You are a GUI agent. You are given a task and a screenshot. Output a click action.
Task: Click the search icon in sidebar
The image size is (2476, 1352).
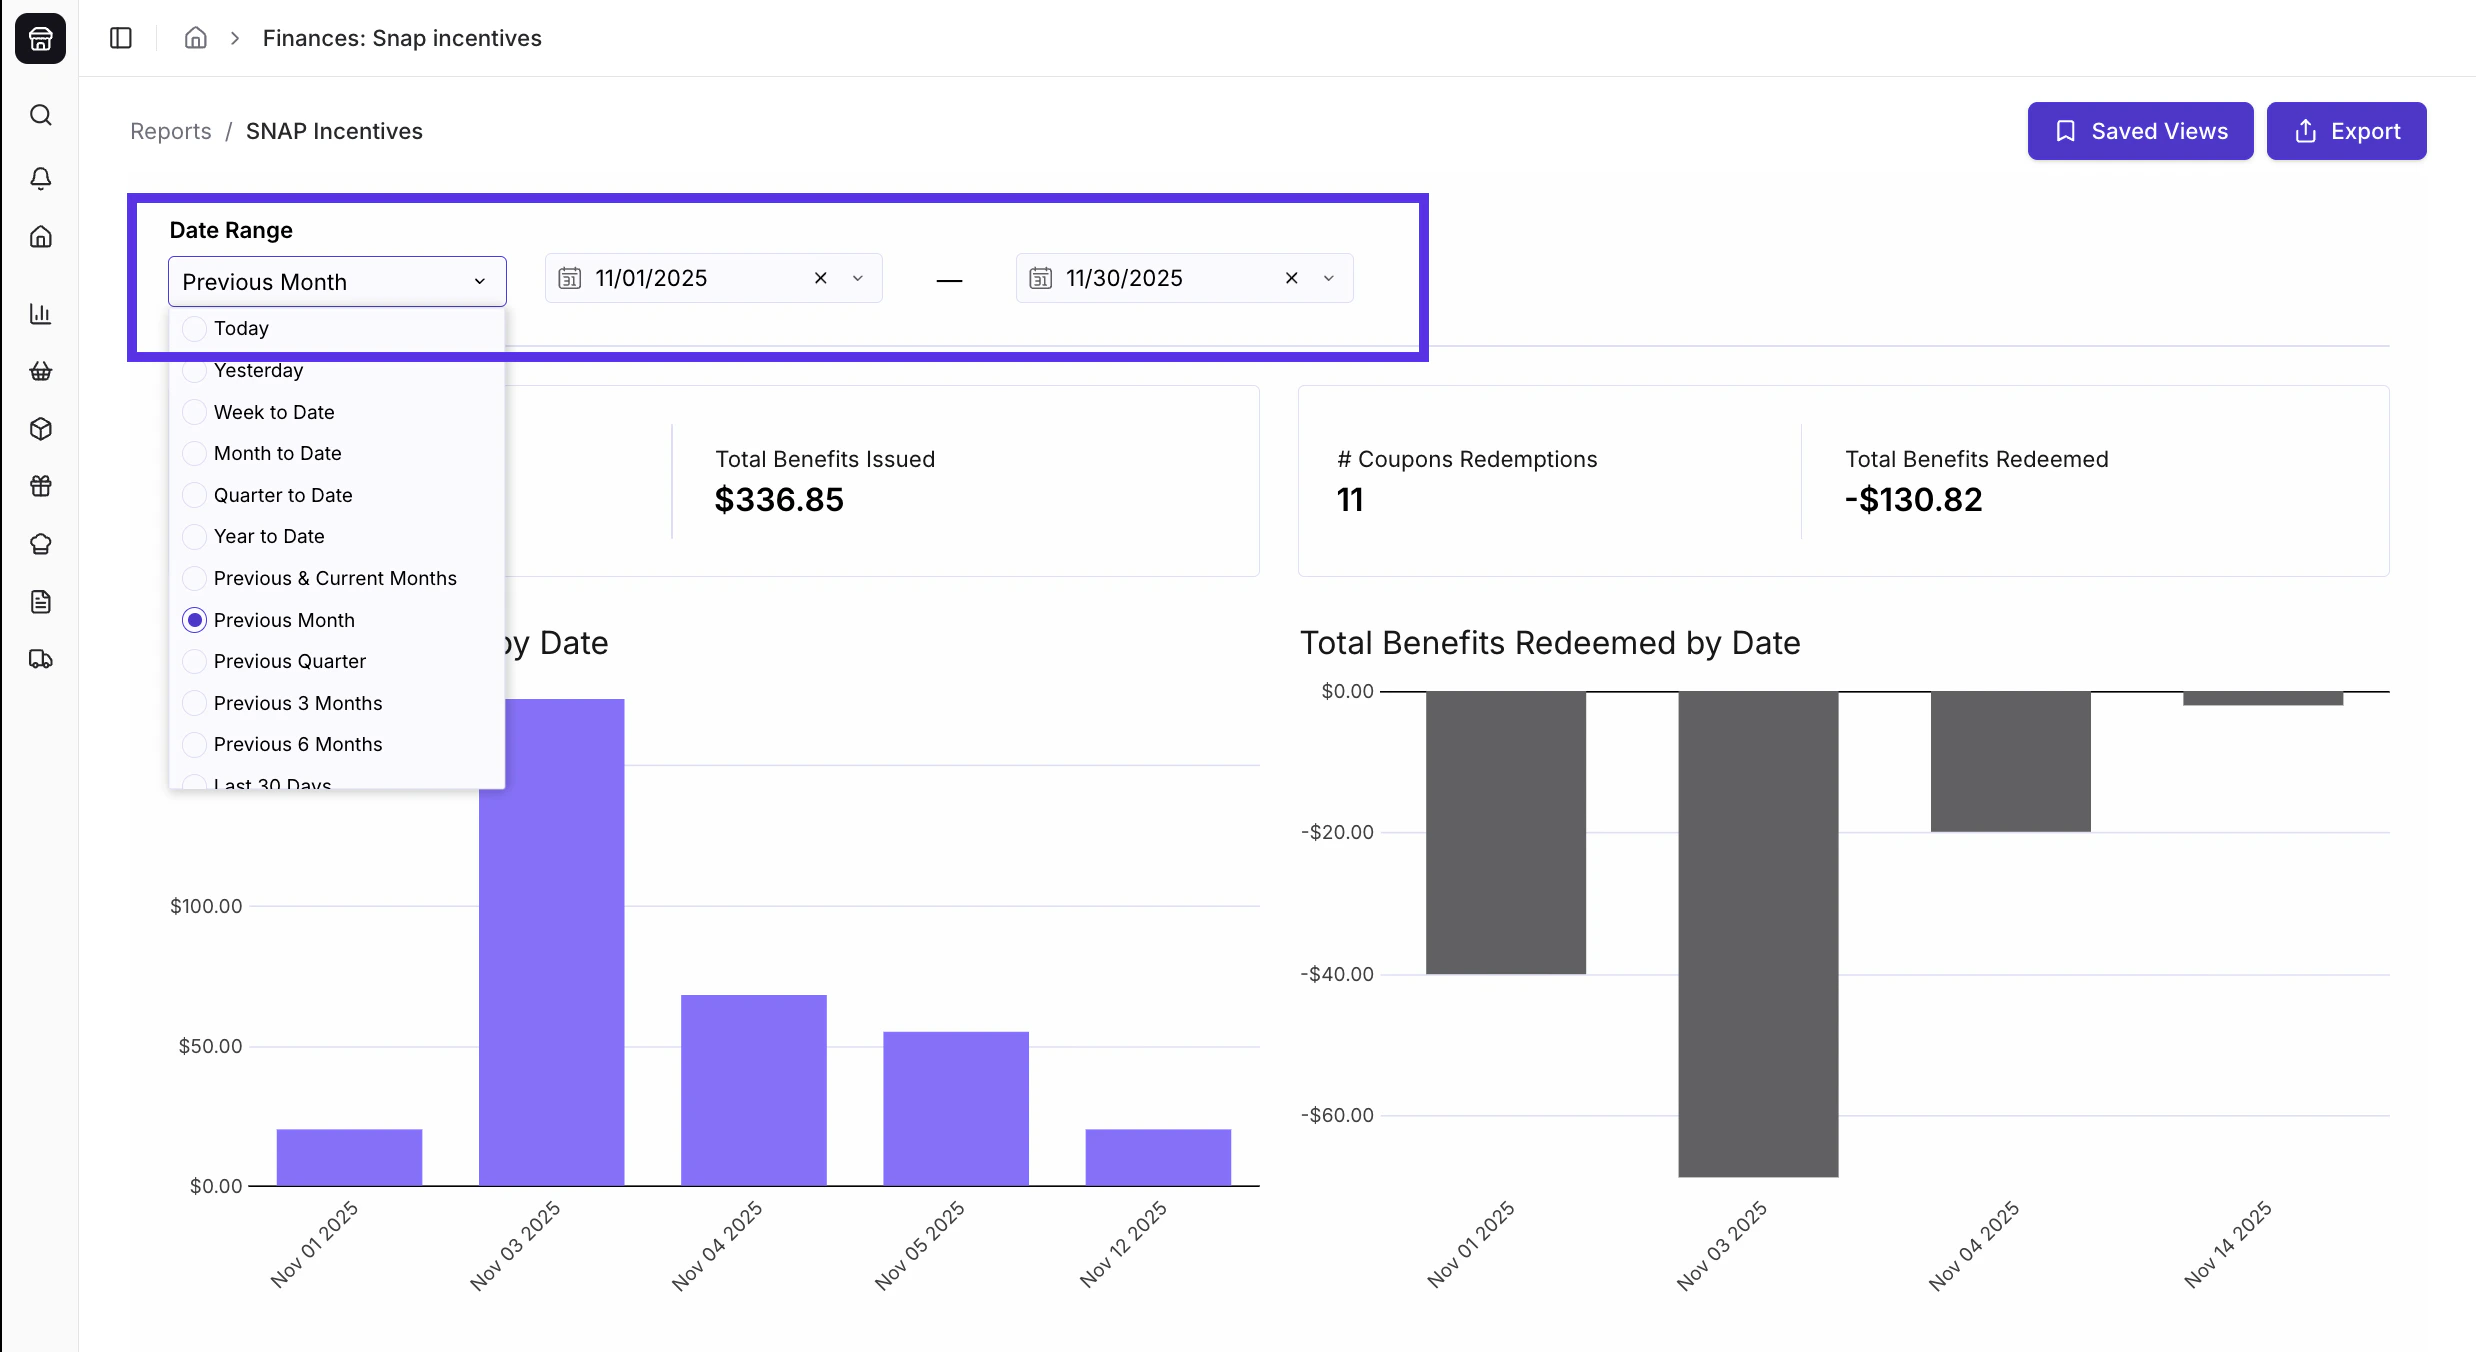pyautogui.click(x=41, y=115)
